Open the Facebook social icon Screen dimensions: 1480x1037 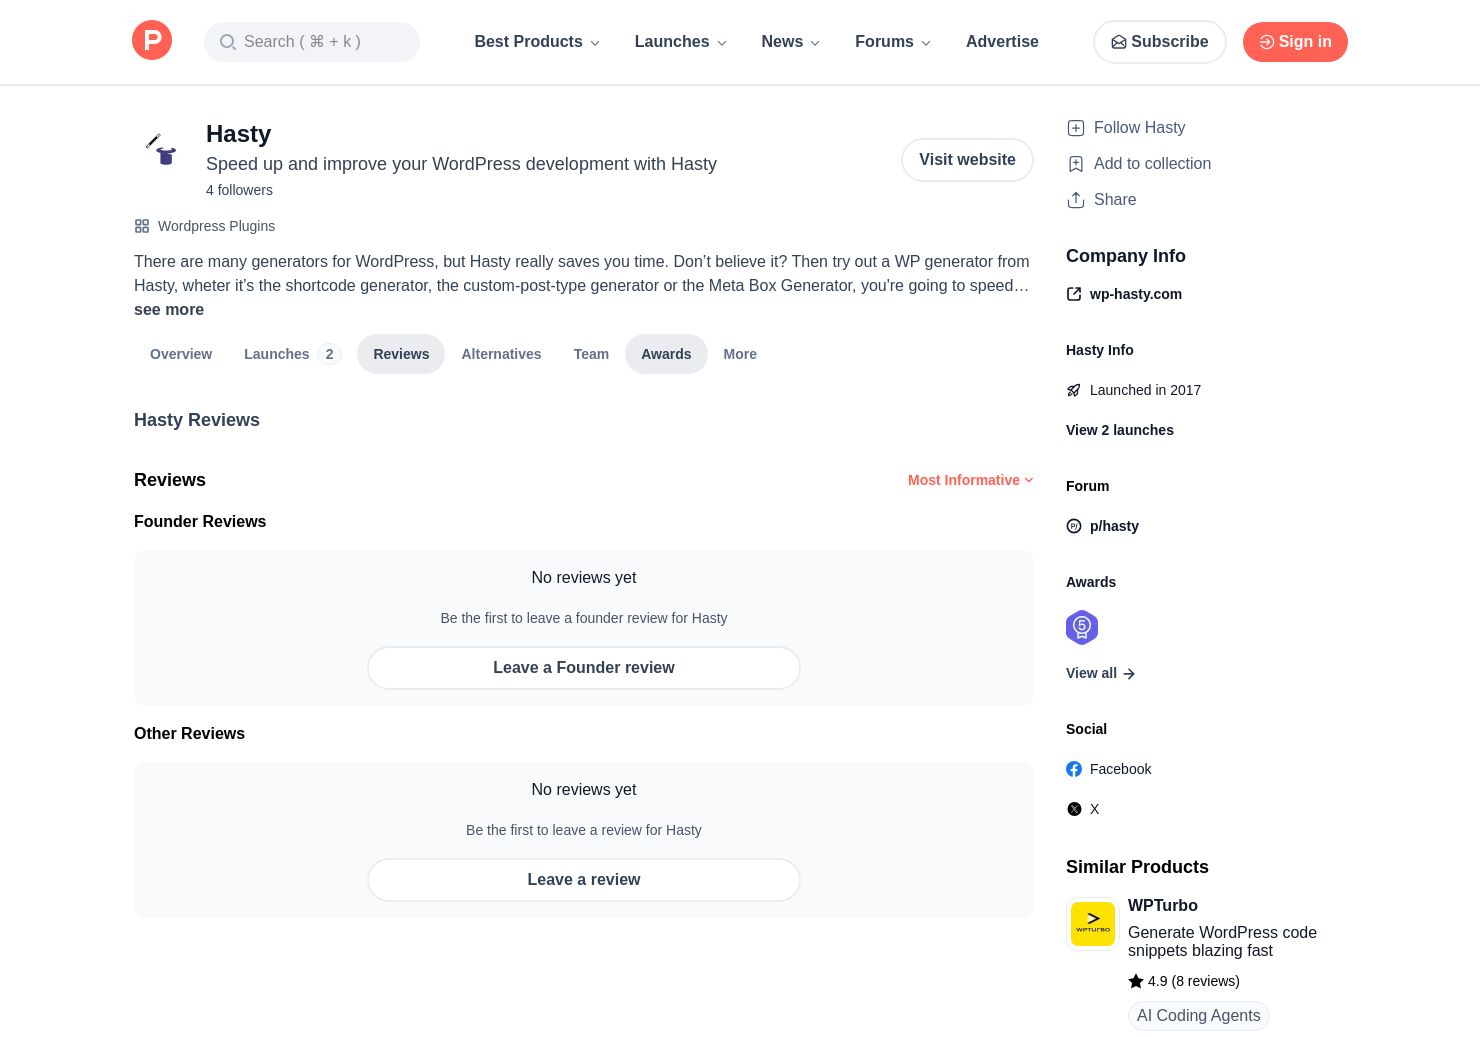pos(1074,769)
